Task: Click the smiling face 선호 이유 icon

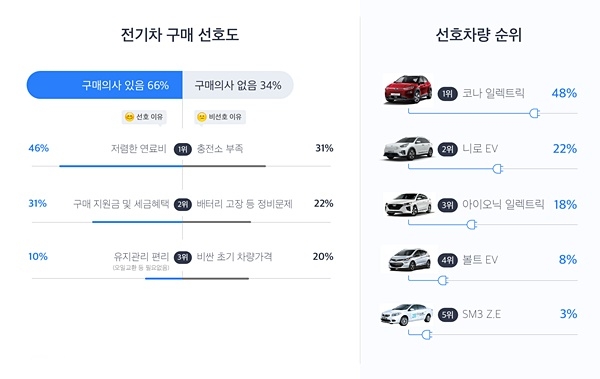Action: pos(130,117)
